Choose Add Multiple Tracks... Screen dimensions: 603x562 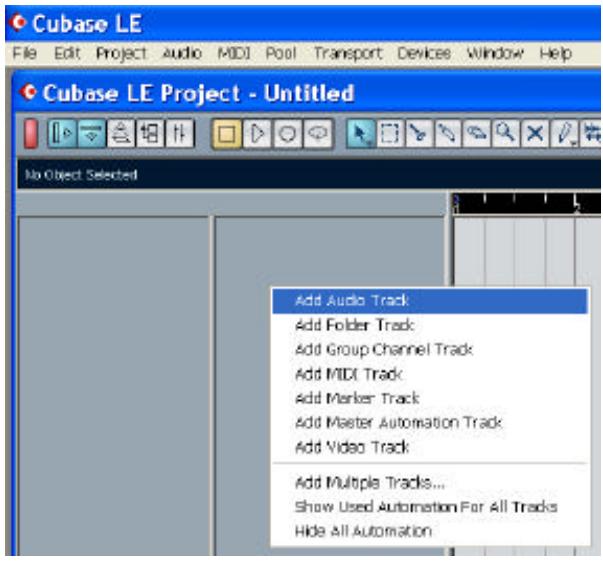click(x=430, y=482)
